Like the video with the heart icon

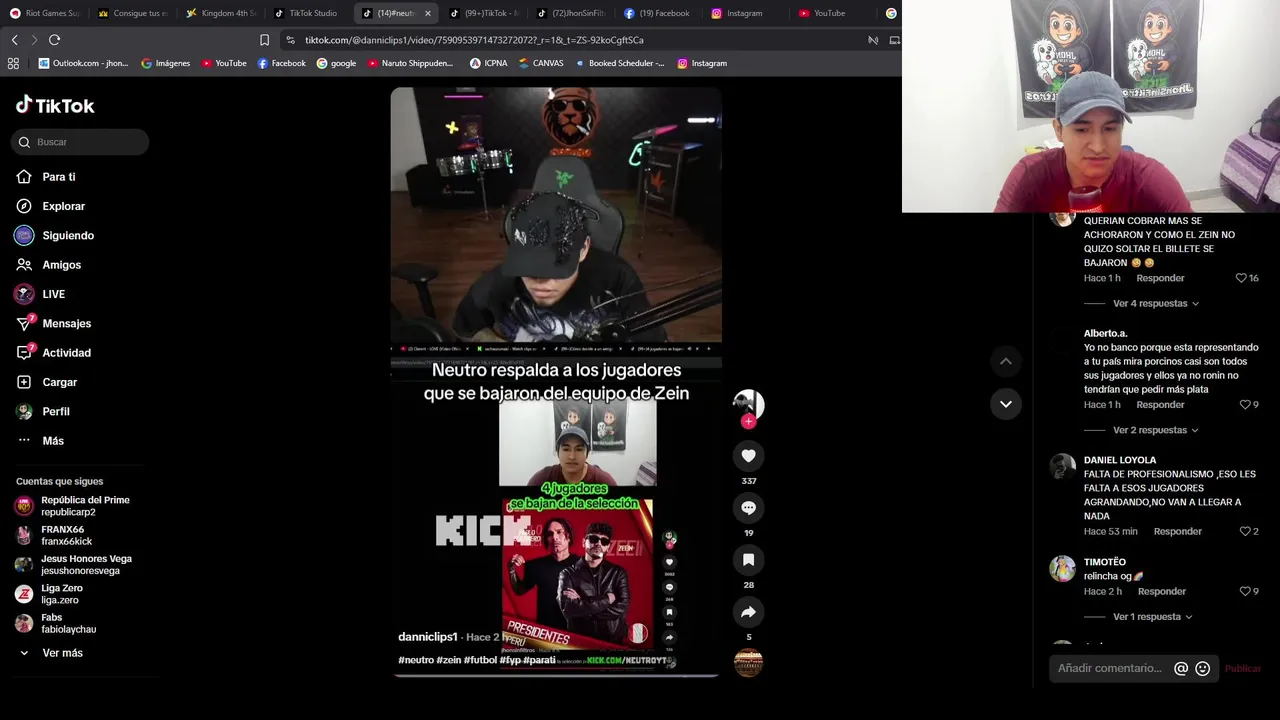tap(748, 456)
